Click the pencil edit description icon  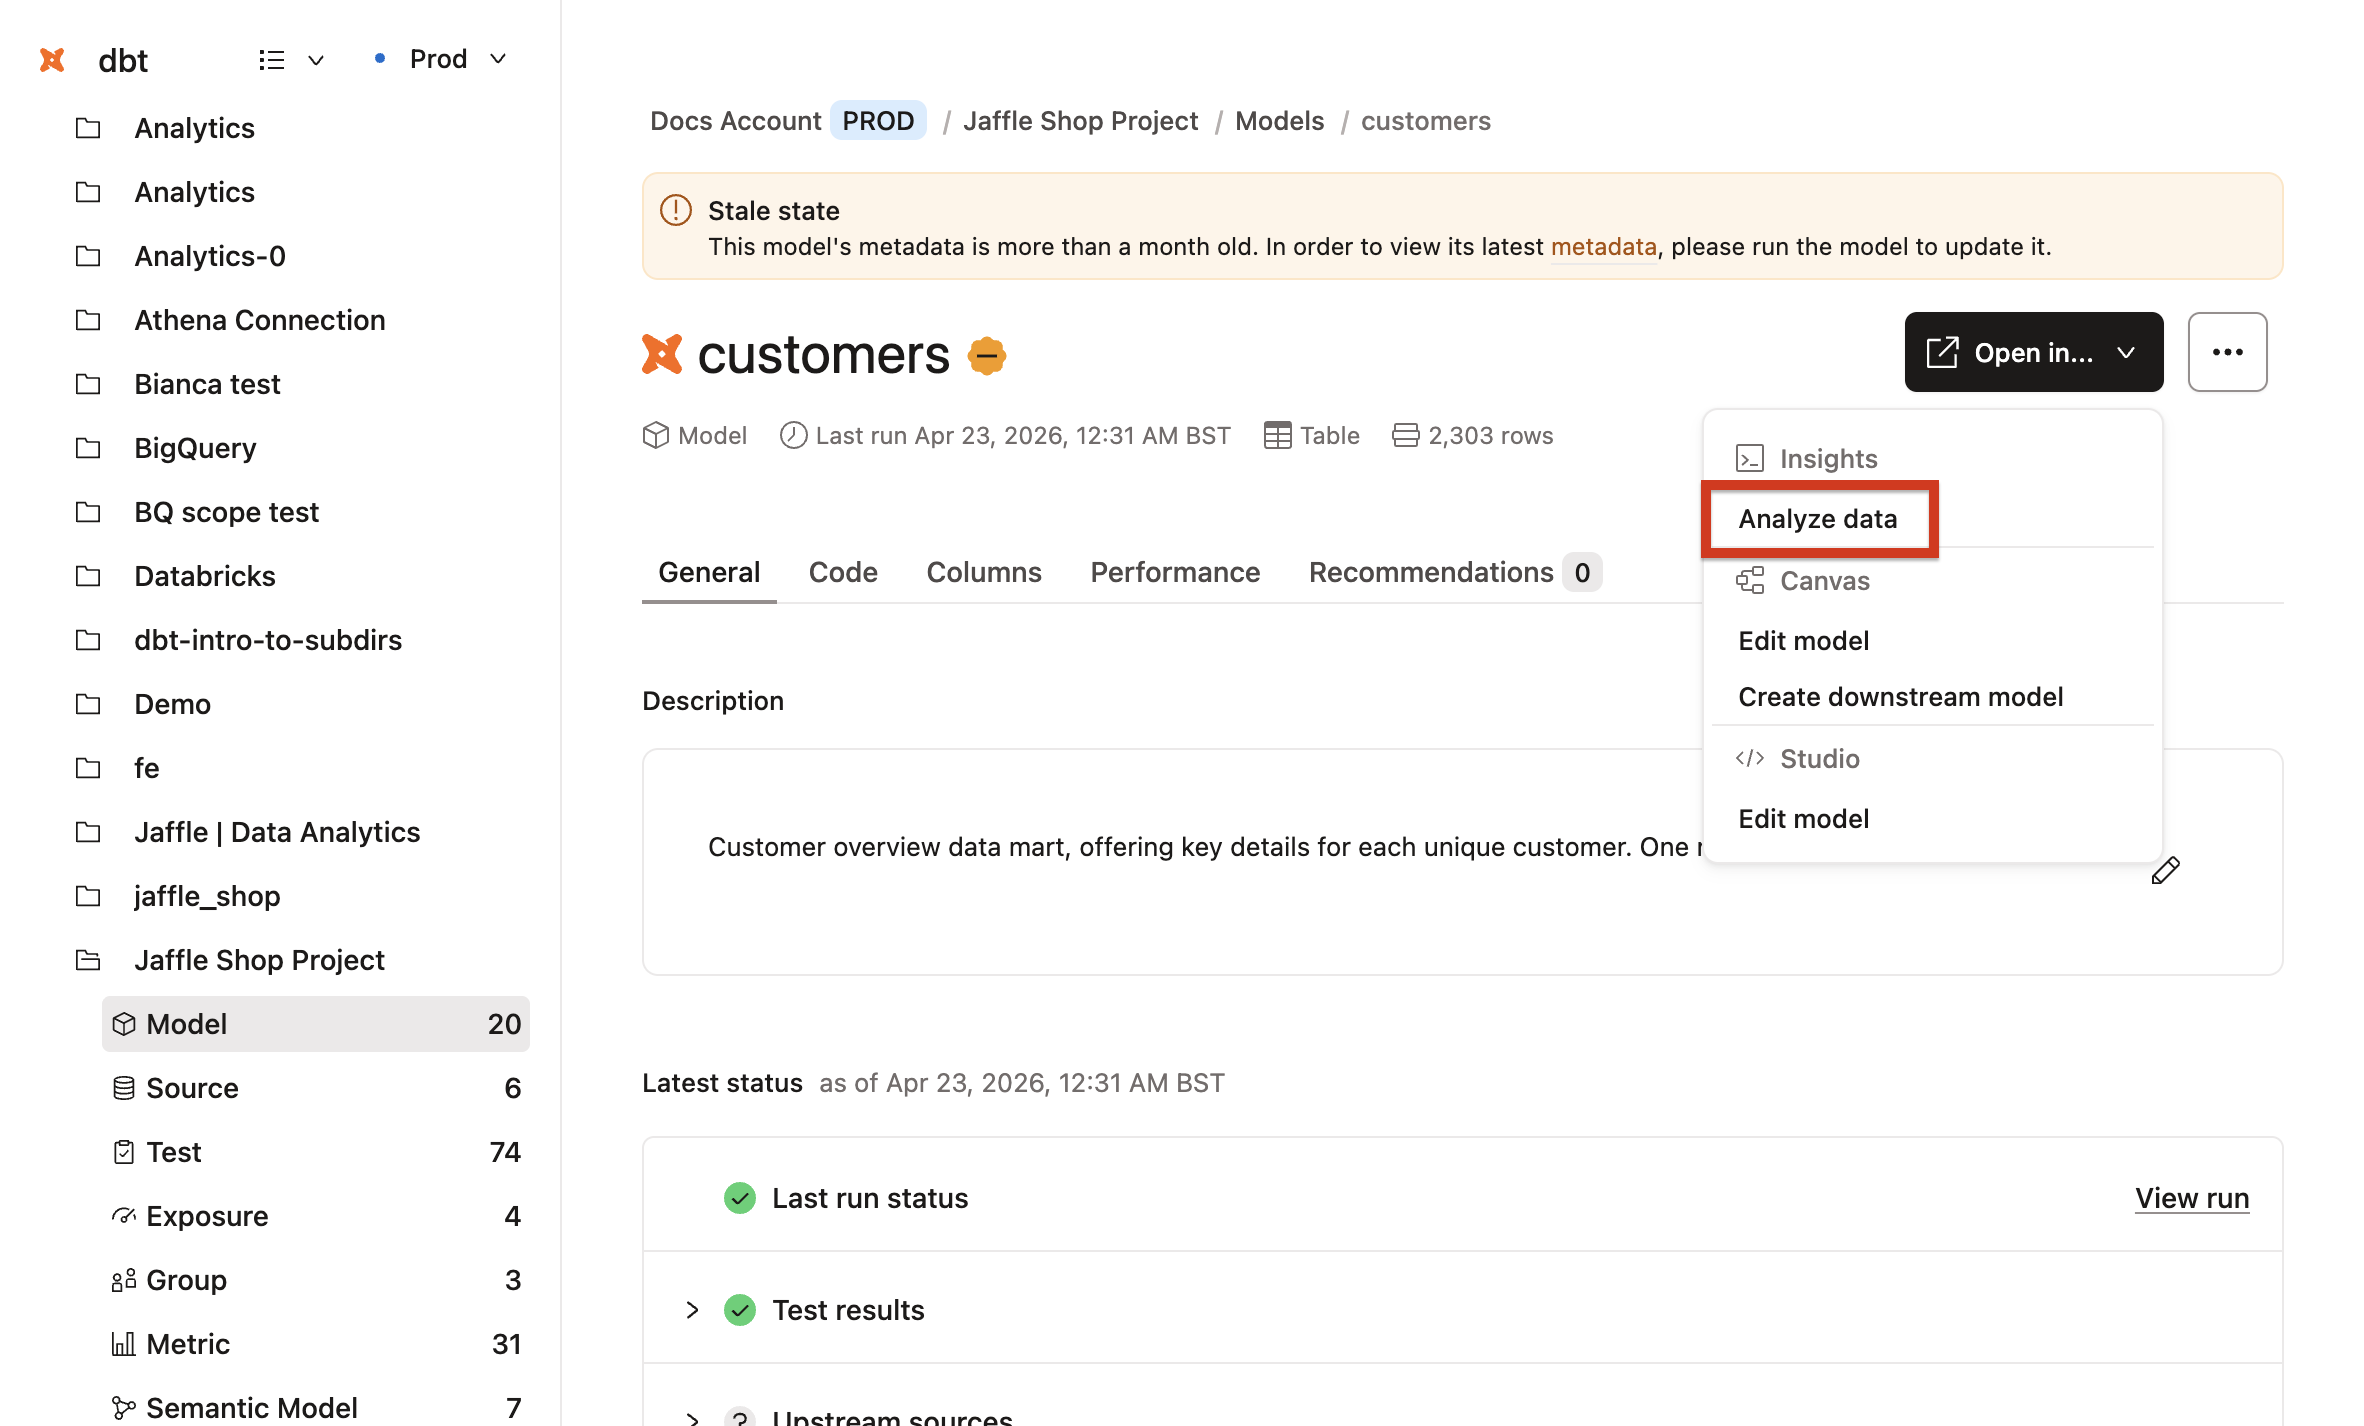tap(2165, 871)
